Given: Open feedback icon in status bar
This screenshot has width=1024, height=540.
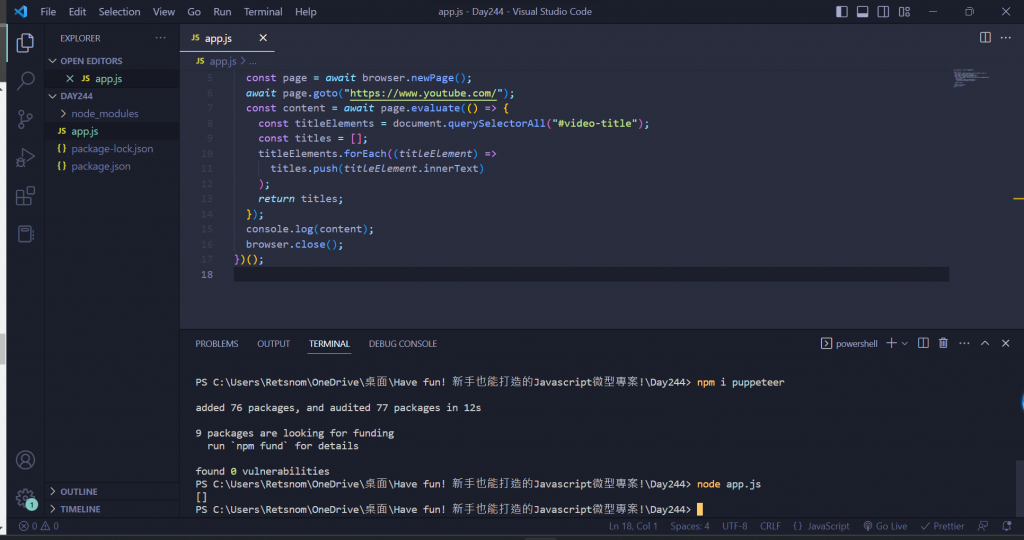Looking at the screenshot, I should [x=983, y=526].
